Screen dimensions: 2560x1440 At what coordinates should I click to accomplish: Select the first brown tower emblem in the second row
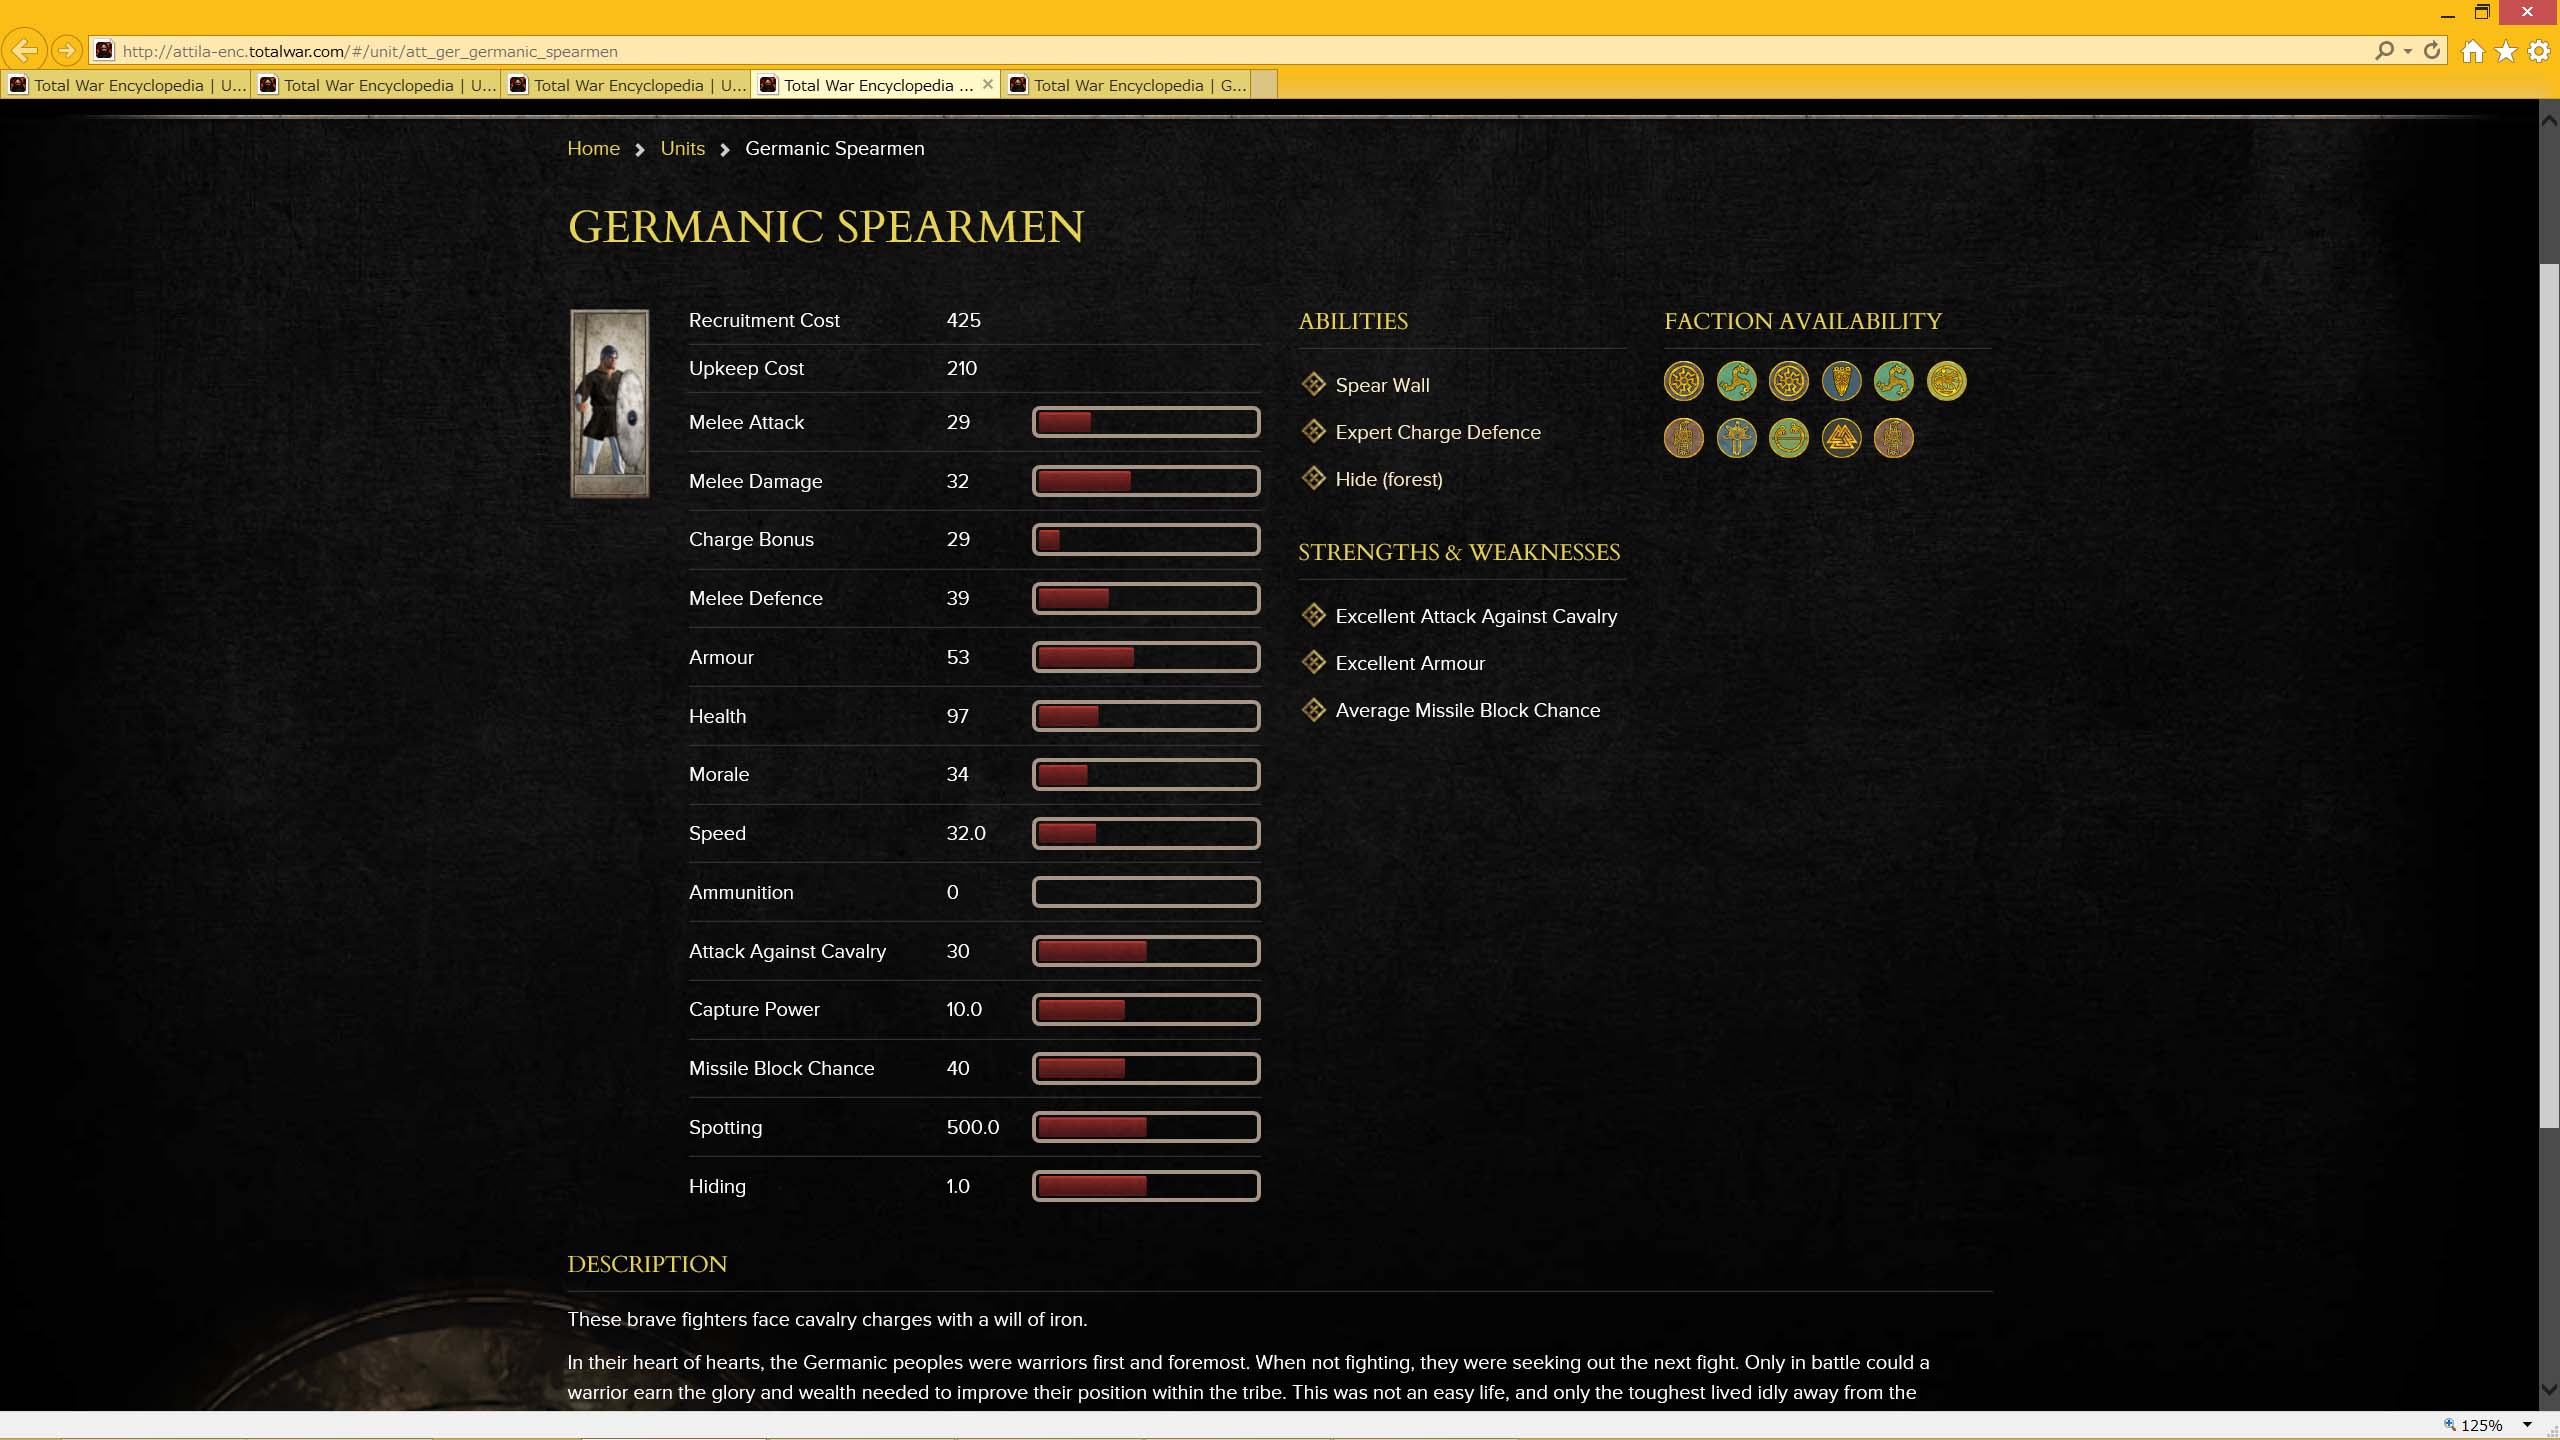1684,437
